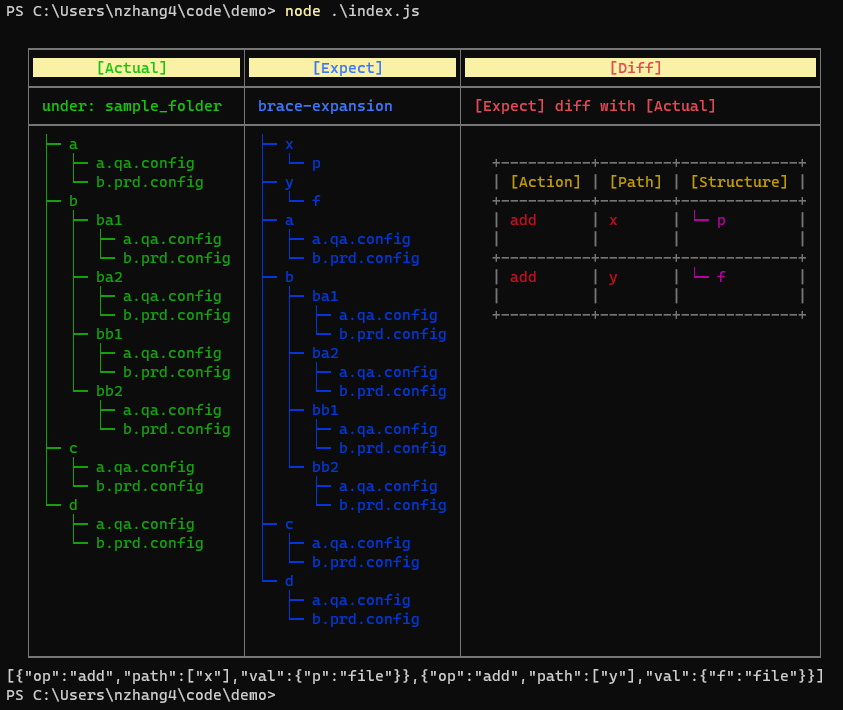The width and height of the screenshot is (843, 710).
Task: Click the bottom empty PowerShell prompt
Action: (x=141, y=695)
